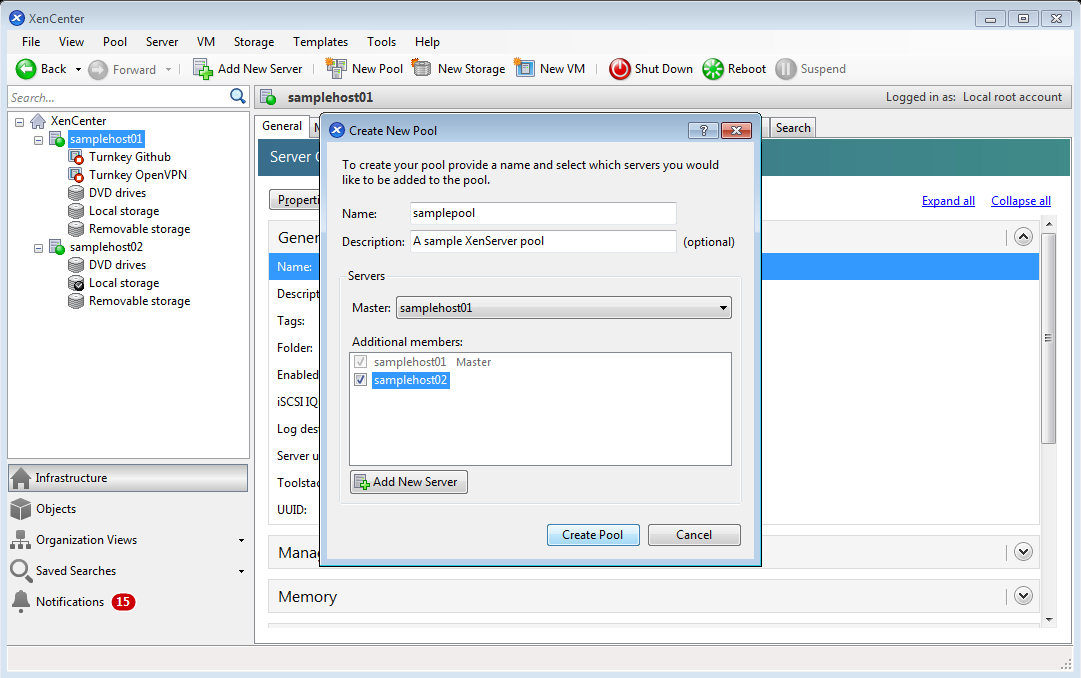1081x678 pixels.
Task: Click the Add New Server toolbar icon
Action: click(x=203, y=69)
